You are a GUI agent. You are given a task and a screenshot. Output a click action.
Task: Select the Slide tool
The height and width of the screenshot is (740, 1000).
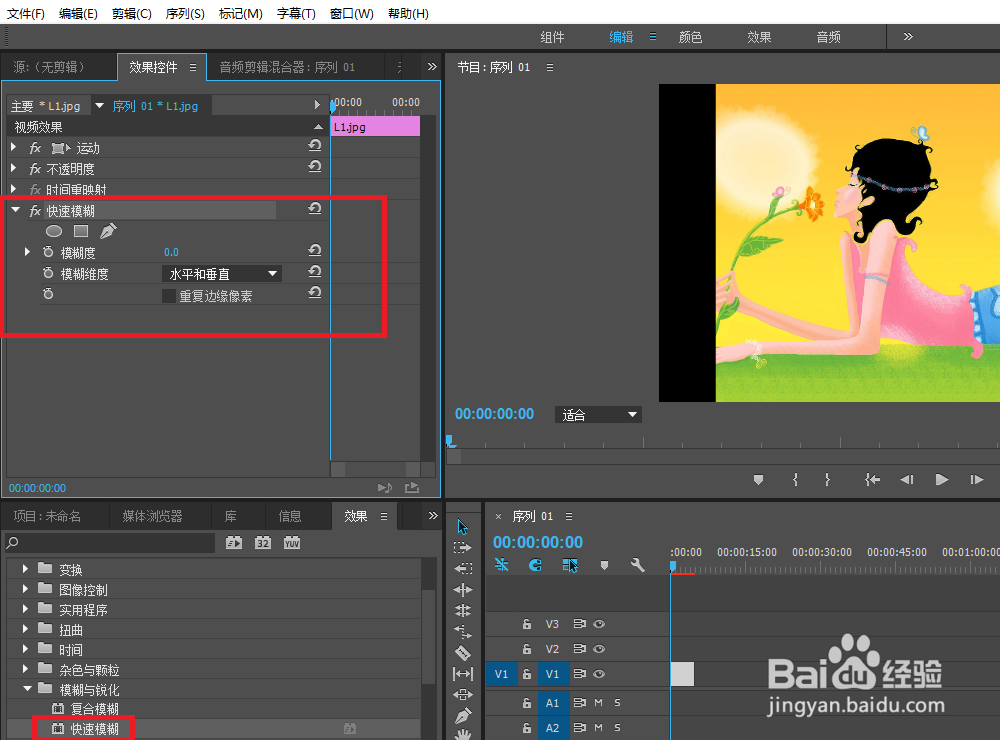tap(463, 695)
